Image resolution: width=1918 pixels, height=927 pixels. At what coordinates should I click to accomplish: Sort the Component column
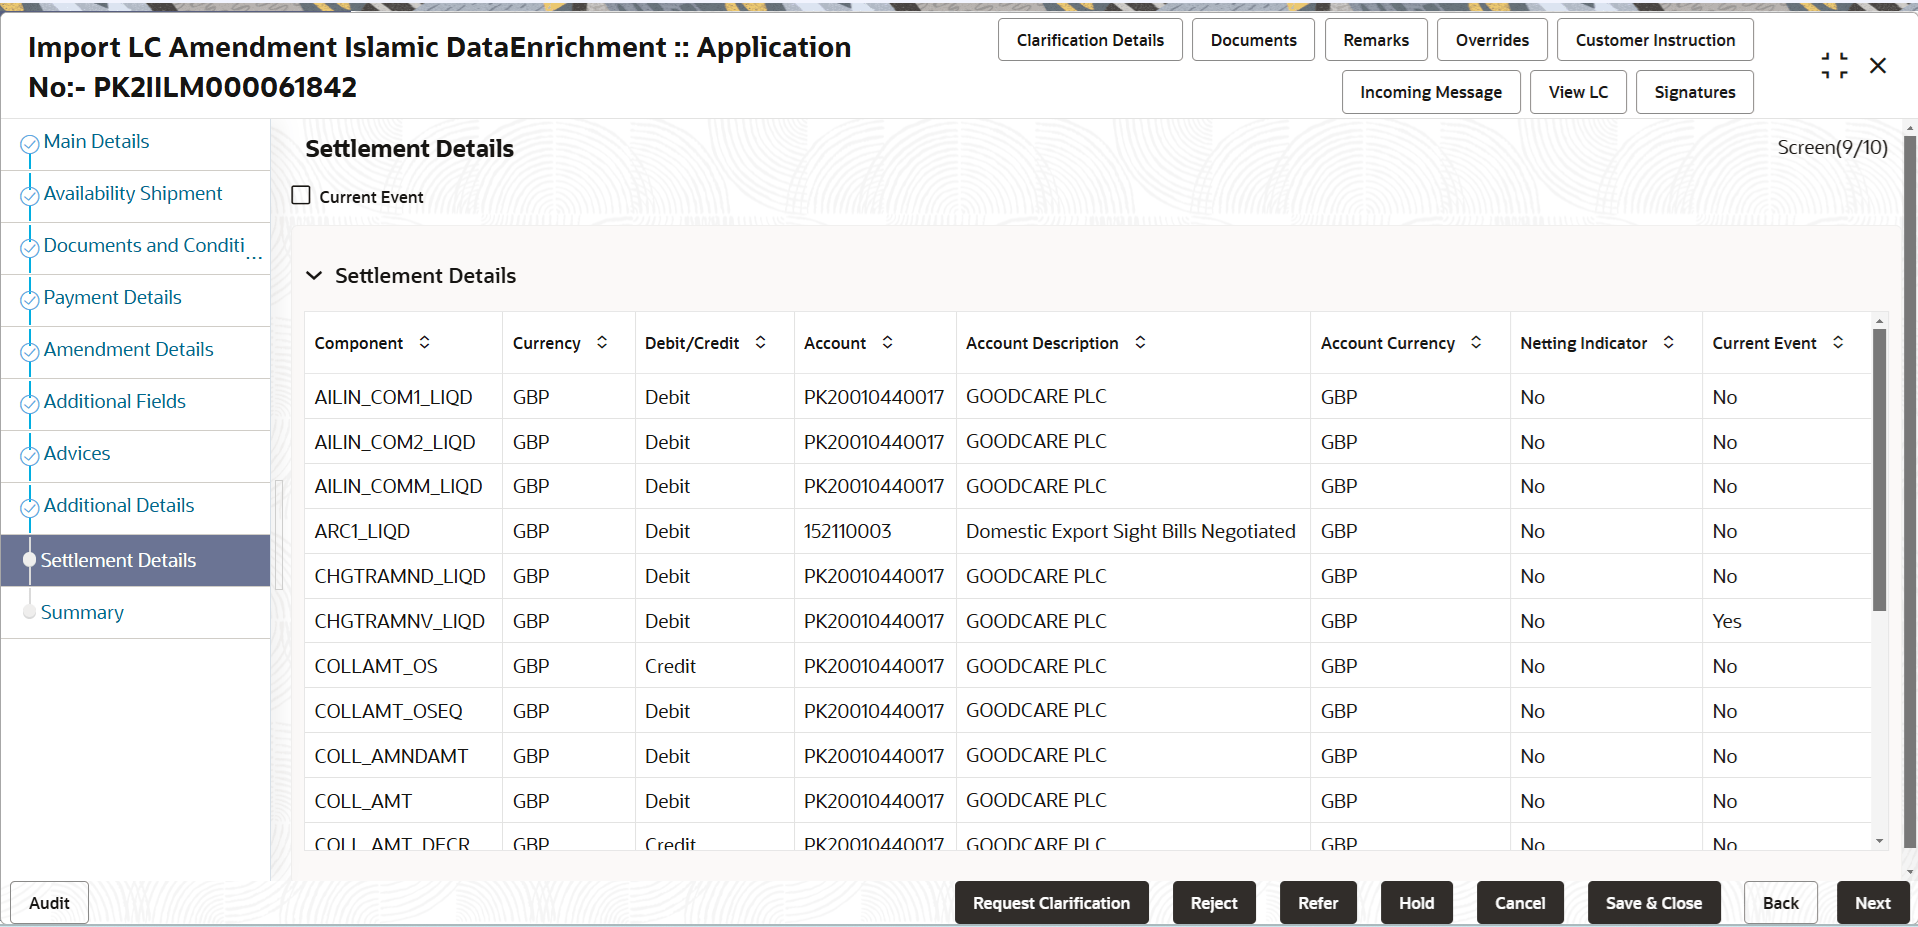coord(424,342)
